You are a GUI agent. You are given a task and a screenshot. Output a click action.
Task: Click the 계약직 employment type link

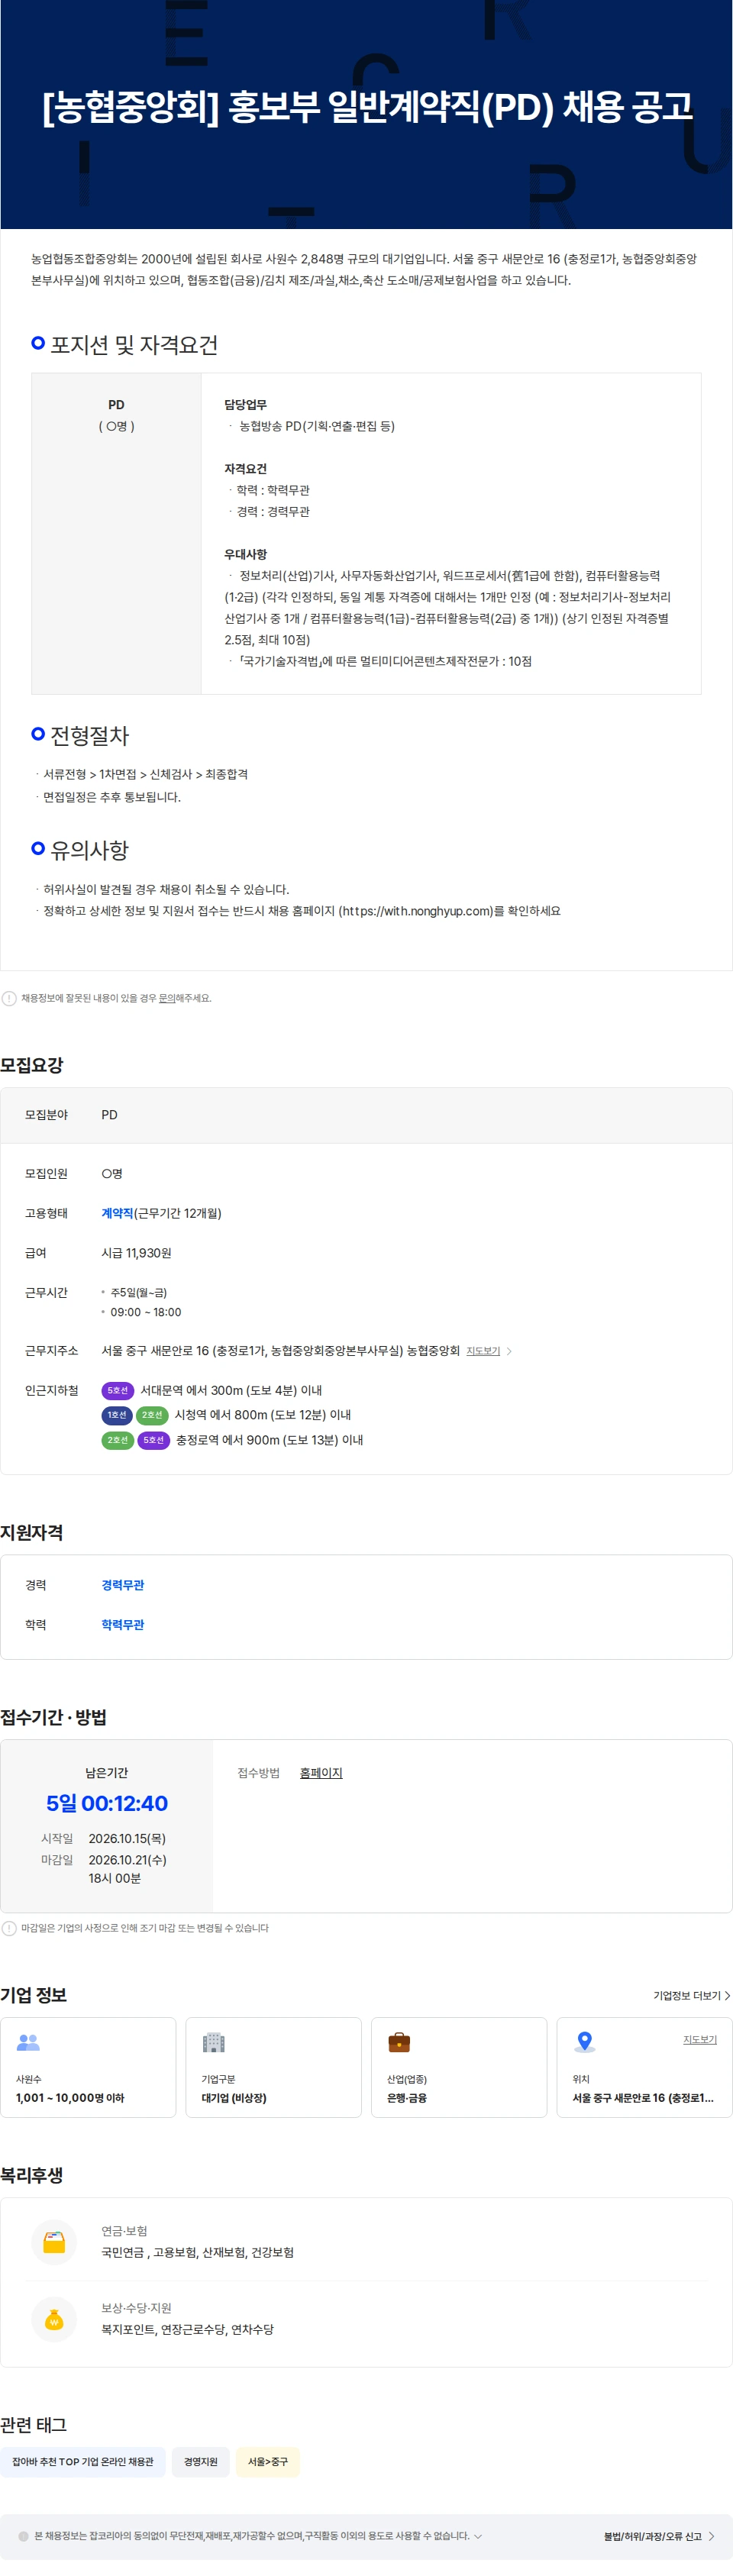click(x=117, y=1213)
